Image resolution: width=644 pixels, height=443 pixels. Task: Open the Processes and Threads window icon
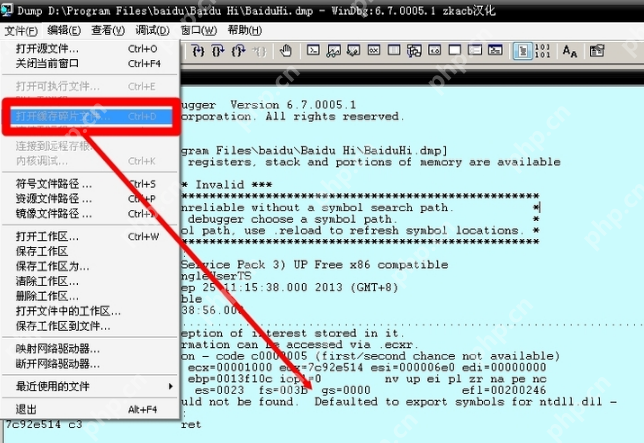pos(475,50)
